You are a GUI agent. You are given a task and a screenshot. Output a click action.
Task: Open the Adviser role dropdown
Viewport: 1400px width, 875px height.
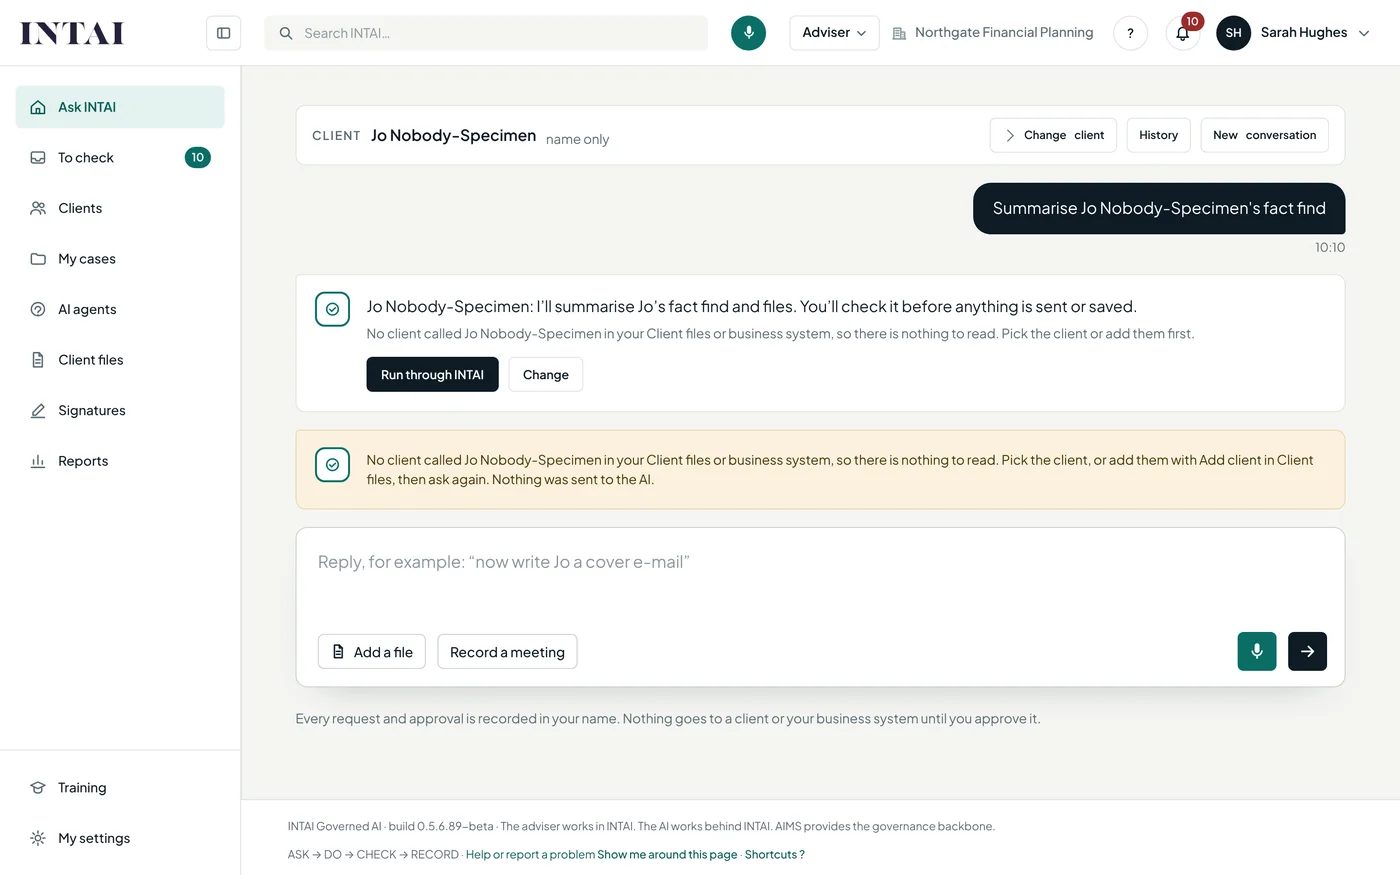click(x=834, y=33)
